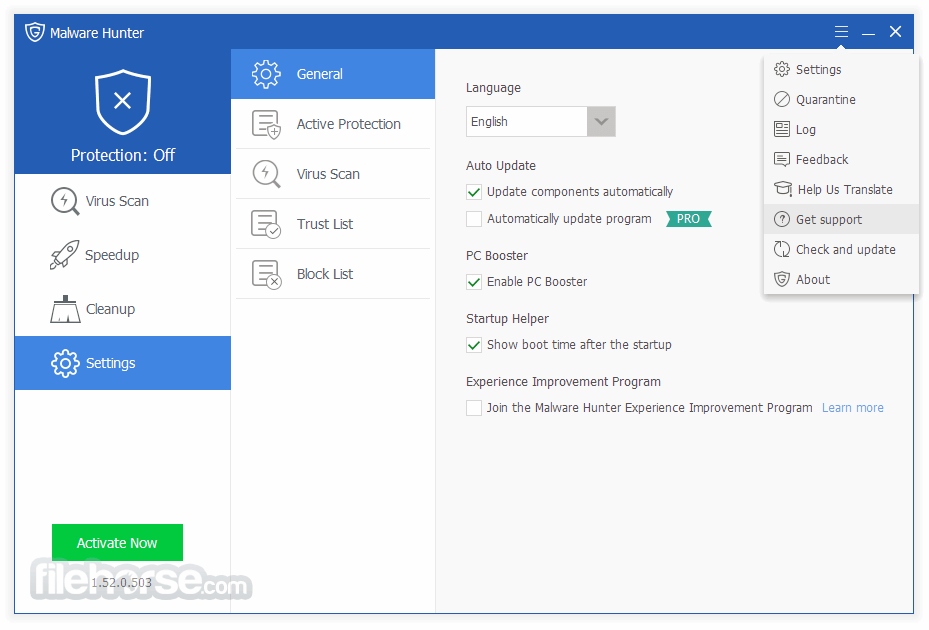Select Check and update menu entry

pyautogui.click(x=845, y=250)
